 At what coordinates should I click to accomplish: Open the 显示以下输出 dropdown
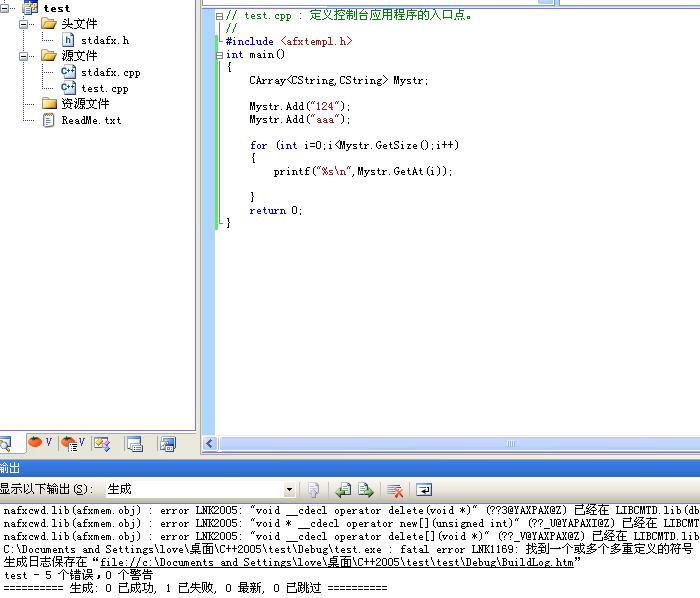pyautogui.click(x=289, y=490)
